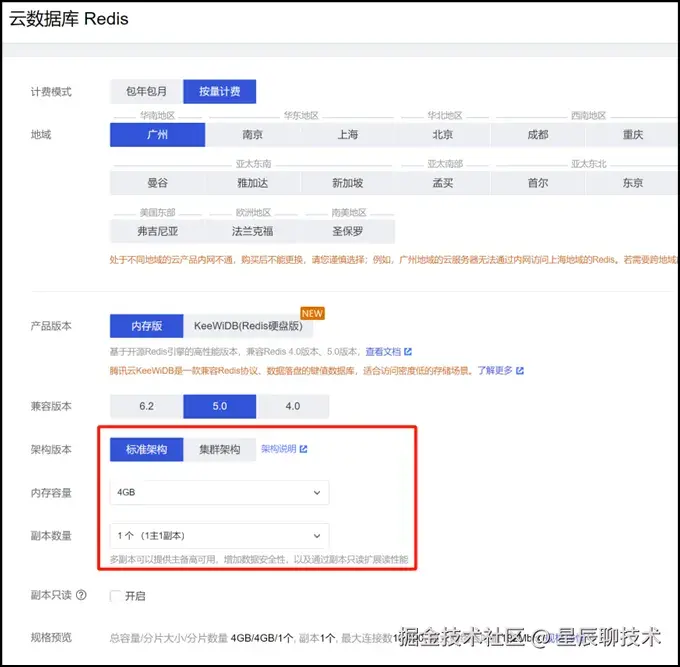Click the 云数据库 Redis page title
This screenshot has height=667, width=680.
click(69, 19)
